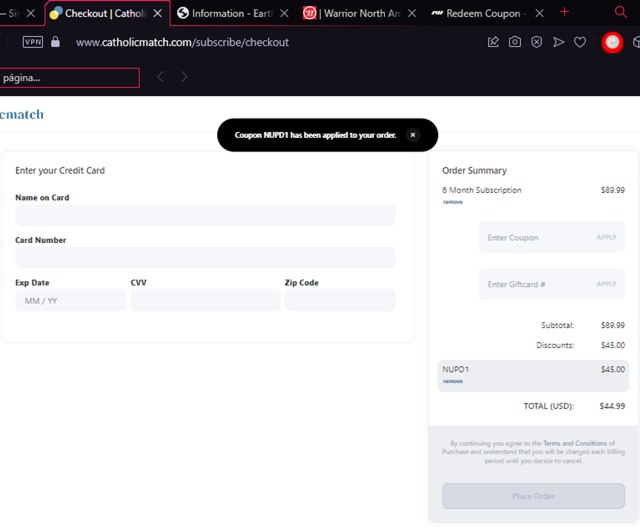The image size is (640, 528).
Task: Click the edit page pencil icon
Action: point(493,42)
